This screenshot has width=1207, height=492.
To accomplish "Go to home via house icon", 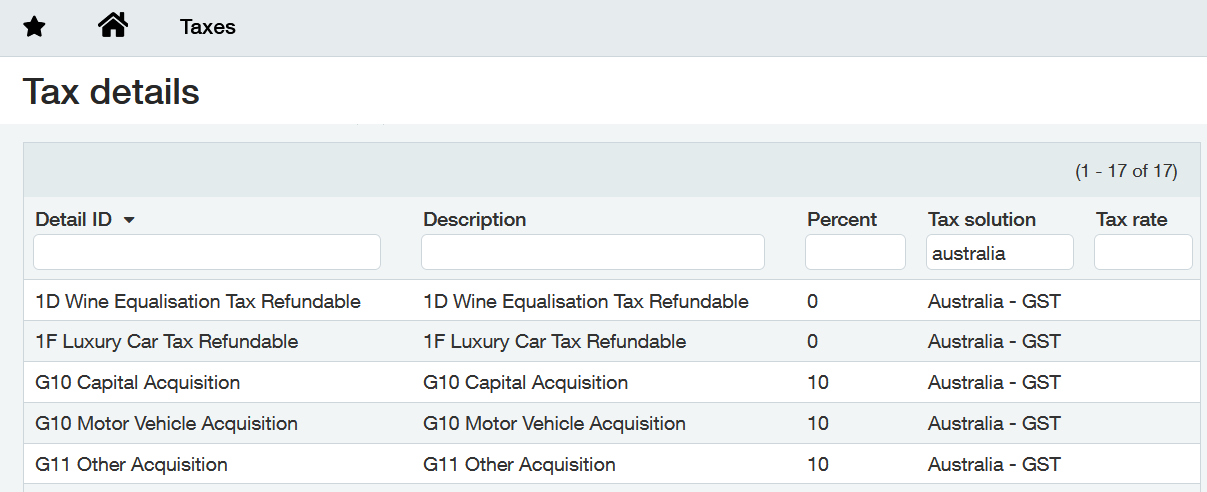I will click(x=113, y=25).
